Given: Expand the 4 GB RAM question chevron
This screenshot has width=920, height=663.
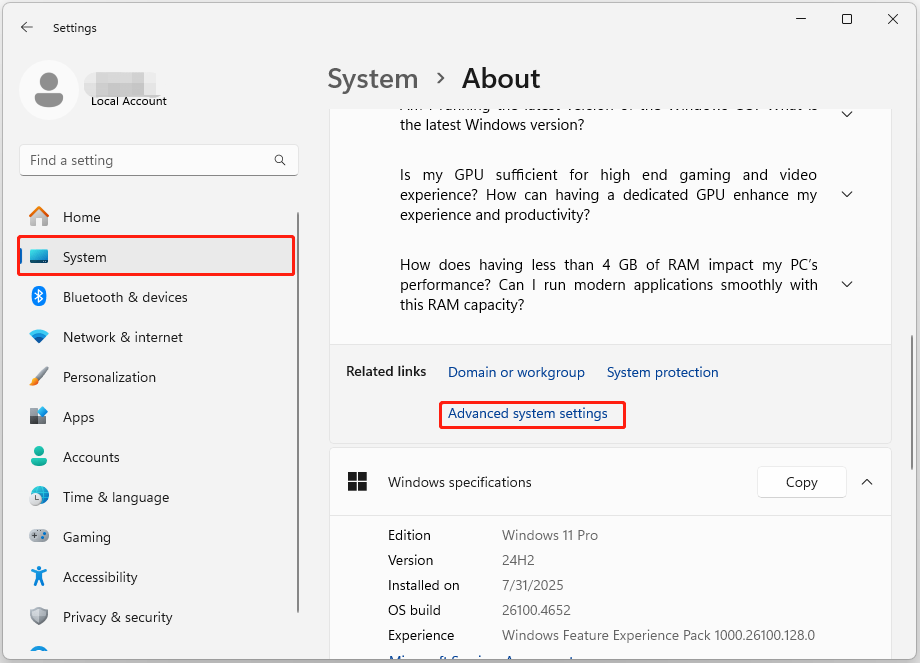Looking at the screenshot, I should pos(847,284).
